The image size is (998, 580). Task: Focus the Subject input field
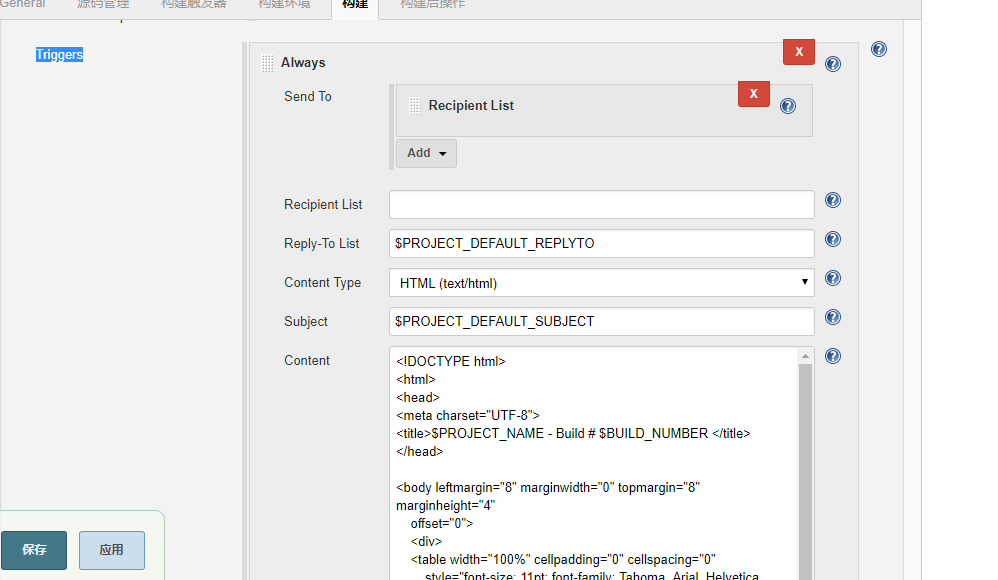[x=601, y=322]
